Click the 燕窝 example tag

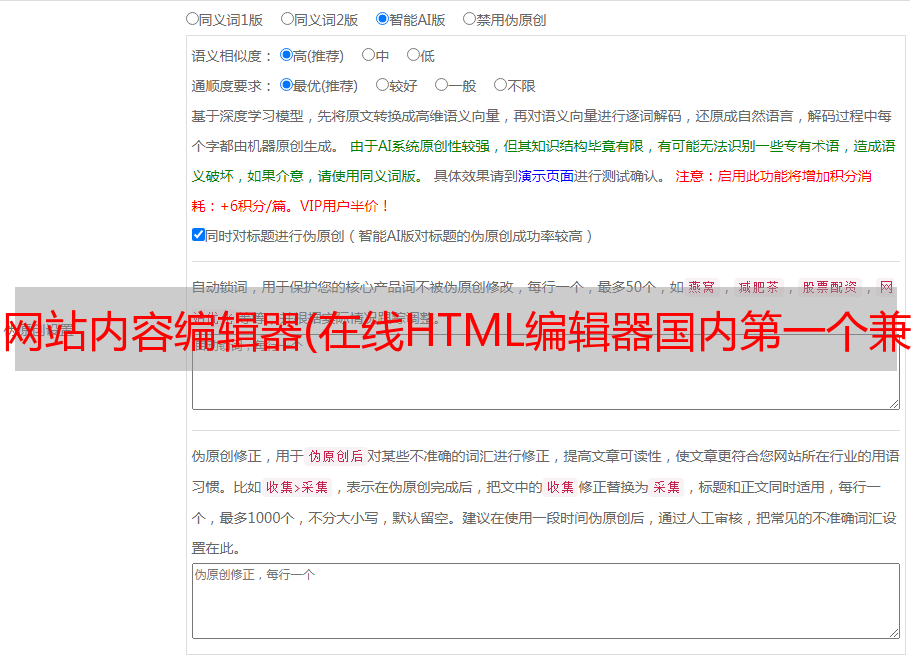pyautogui.click(x=701, y=287)
